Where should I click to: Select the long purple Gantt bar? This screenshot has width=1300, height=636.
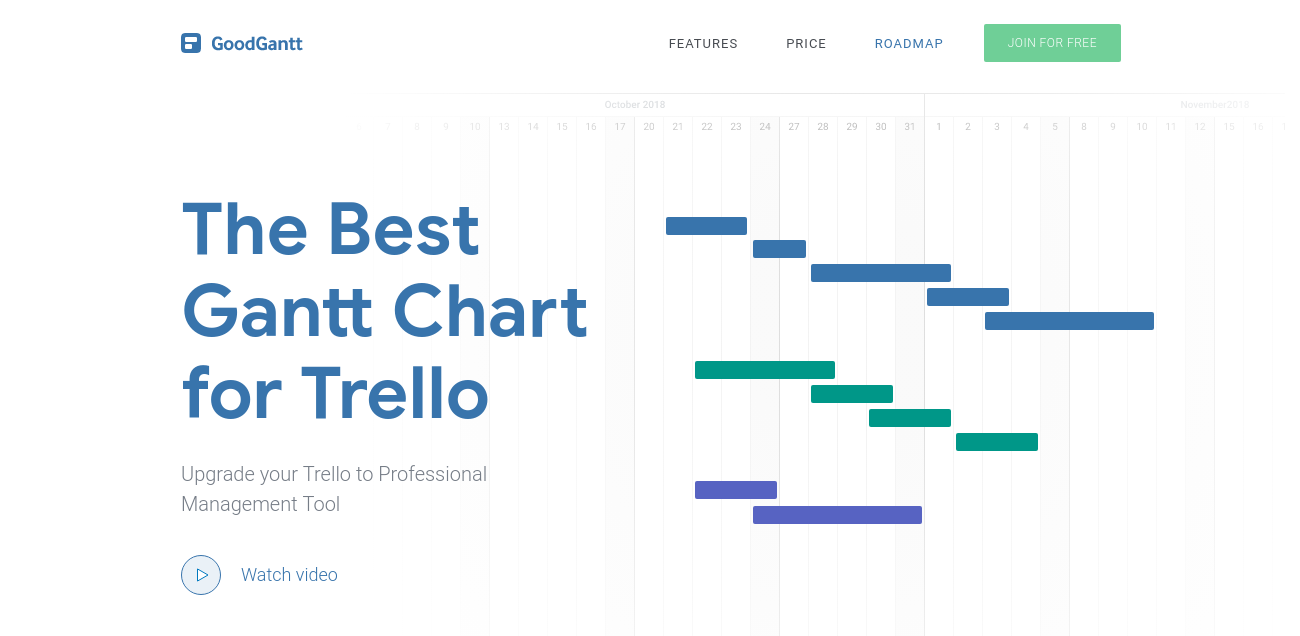[837, 515]
